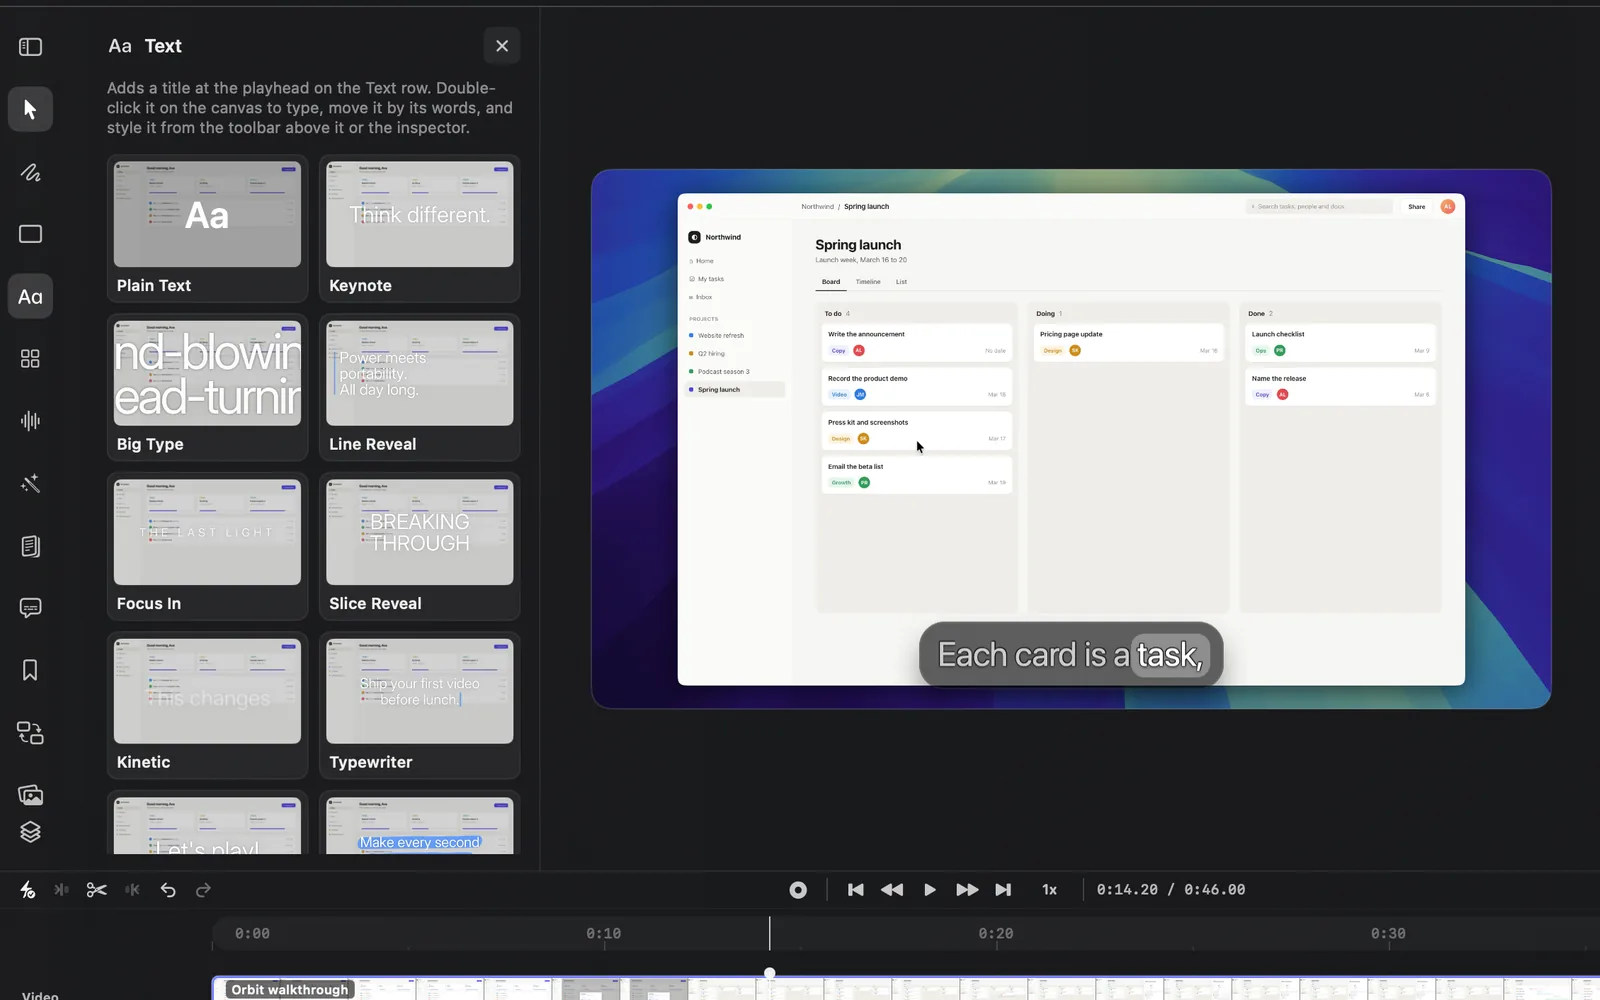Undo the last action
Viewport: 1600px width, 1000px height.
pyautogui.click(x=168, y=890)
